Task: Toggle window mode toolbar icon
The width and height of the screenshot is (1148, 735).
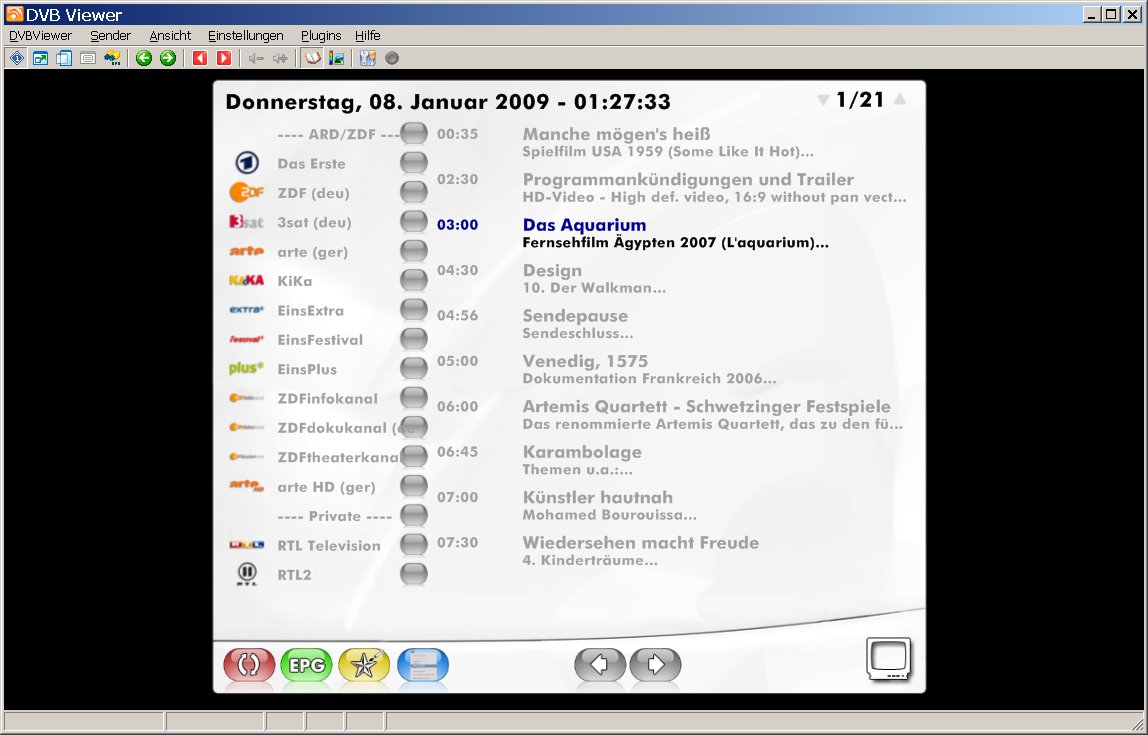Action: tap(40, 58)
